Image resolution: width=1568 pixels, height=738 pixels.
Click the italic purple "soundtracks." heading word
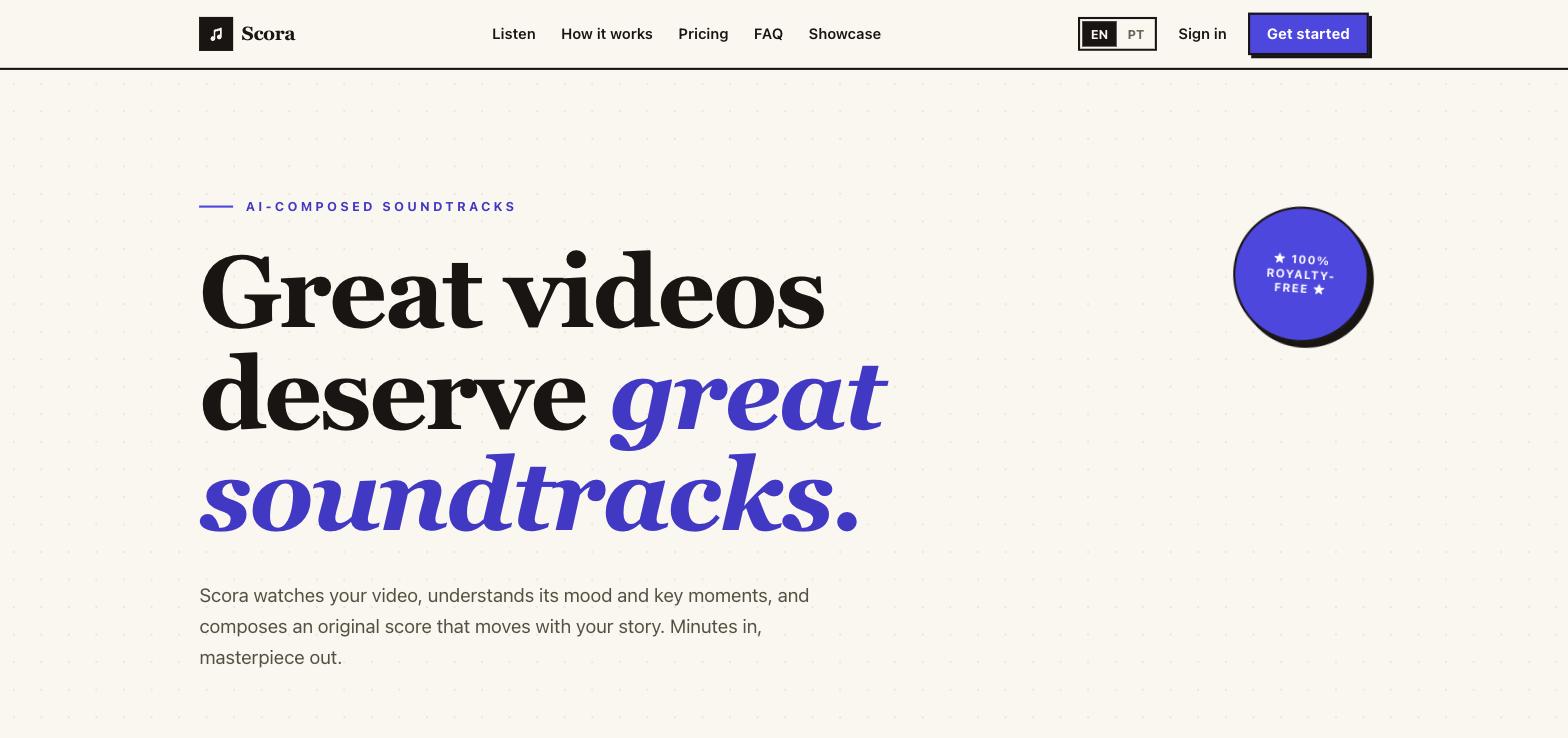pyautogui.click(x=529, y=495)
